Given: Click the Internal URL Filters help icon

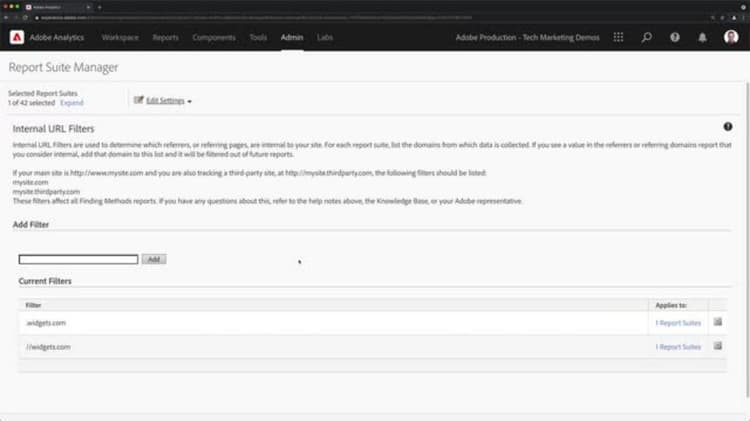Looking at the screenshot, I should pos(728,127).
